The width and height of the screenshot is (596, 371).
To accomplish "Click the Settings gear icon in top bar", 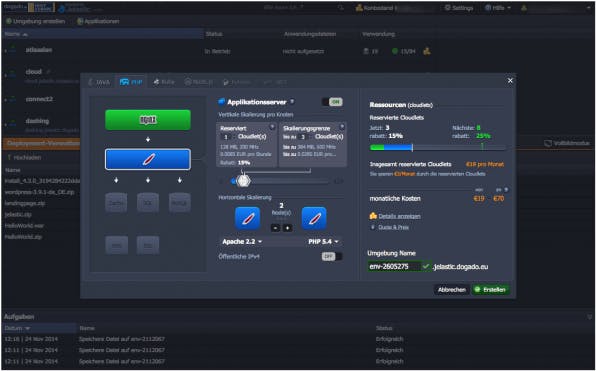I will coord(447,8).
